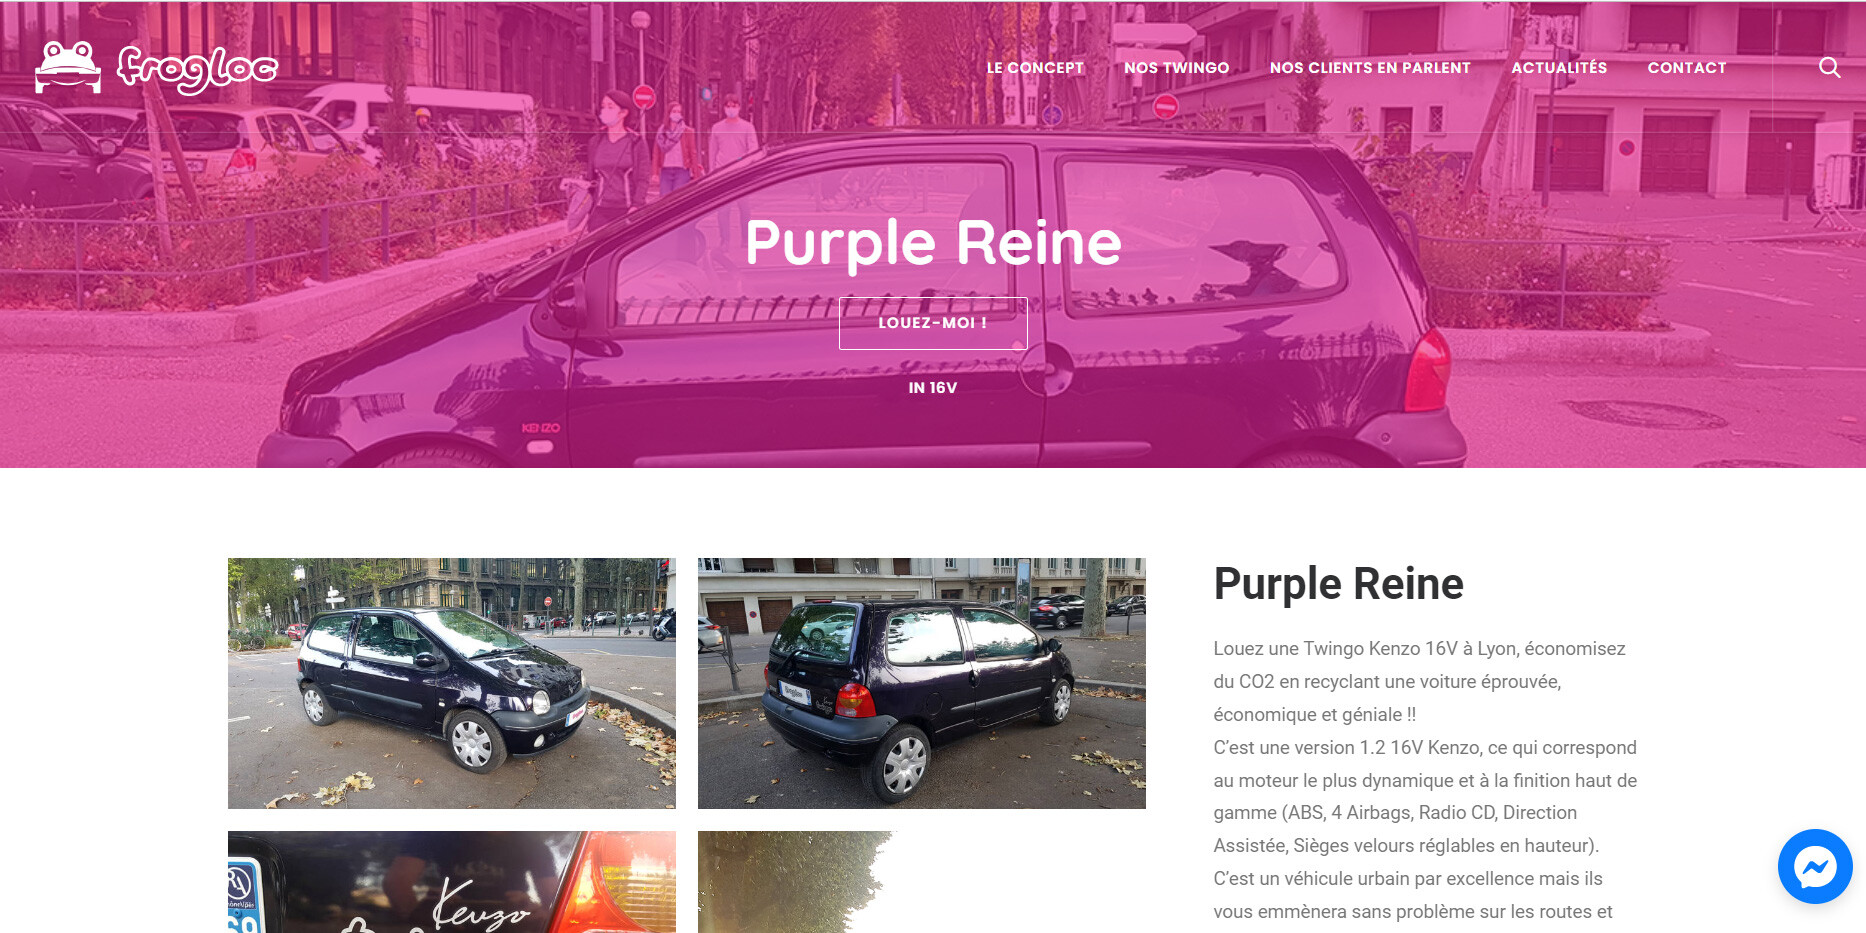Click the purple Twingo hero banner image
Screen dimensions: 1866x933
tap(933, 234)
